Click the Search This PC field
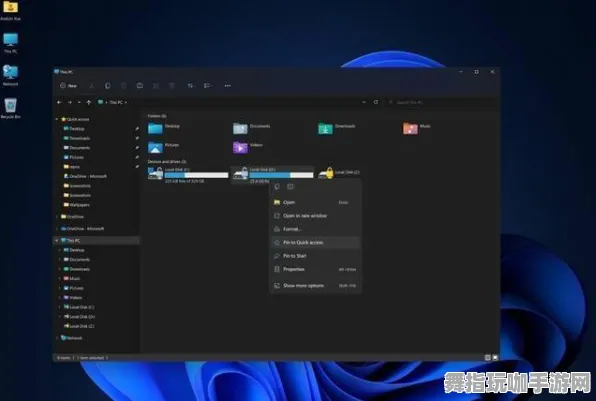Viewport: 596px width, 401px height. click(x=442, y=102)
